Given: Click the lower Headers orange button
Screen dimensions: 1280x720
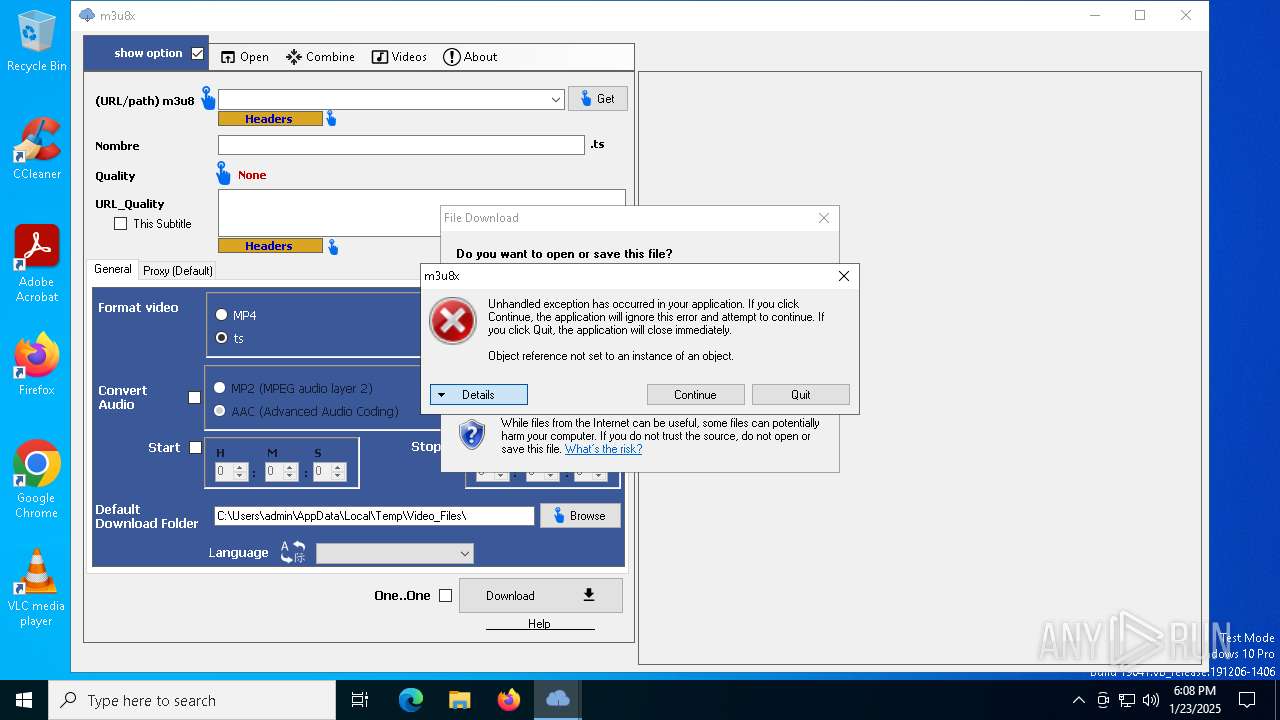Looking at the screenshot, I should tap(270, 246).
